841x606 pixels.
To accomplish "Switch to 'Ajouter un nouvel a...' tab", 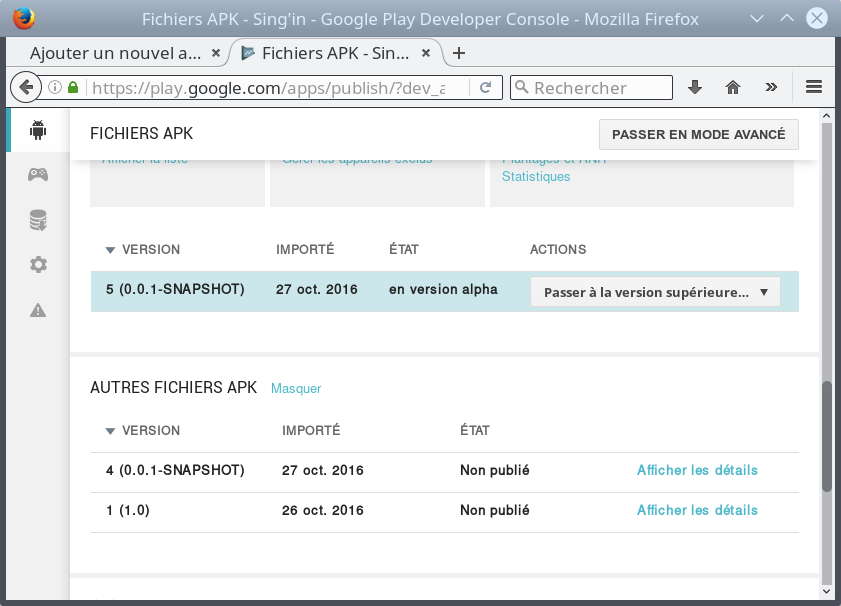I will tap(115, 53).
